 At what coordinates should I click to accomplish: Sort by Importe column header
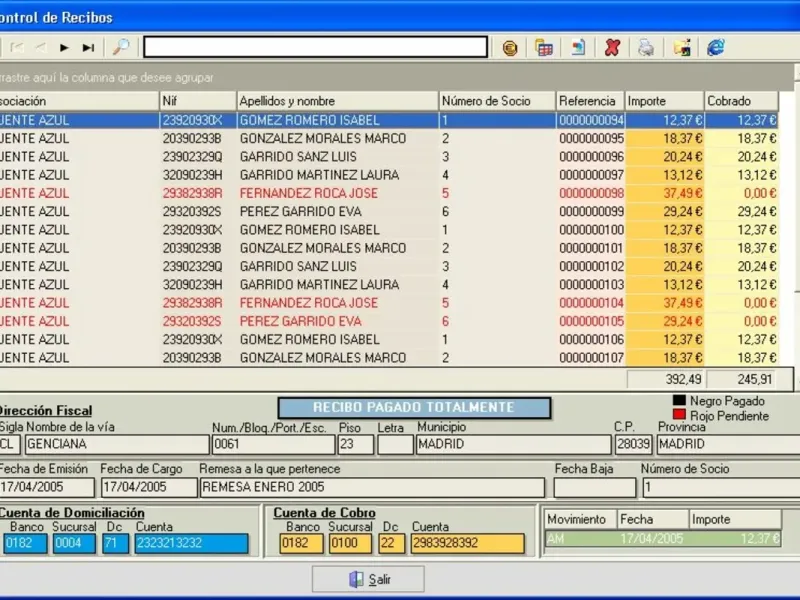tap(665, 101)
